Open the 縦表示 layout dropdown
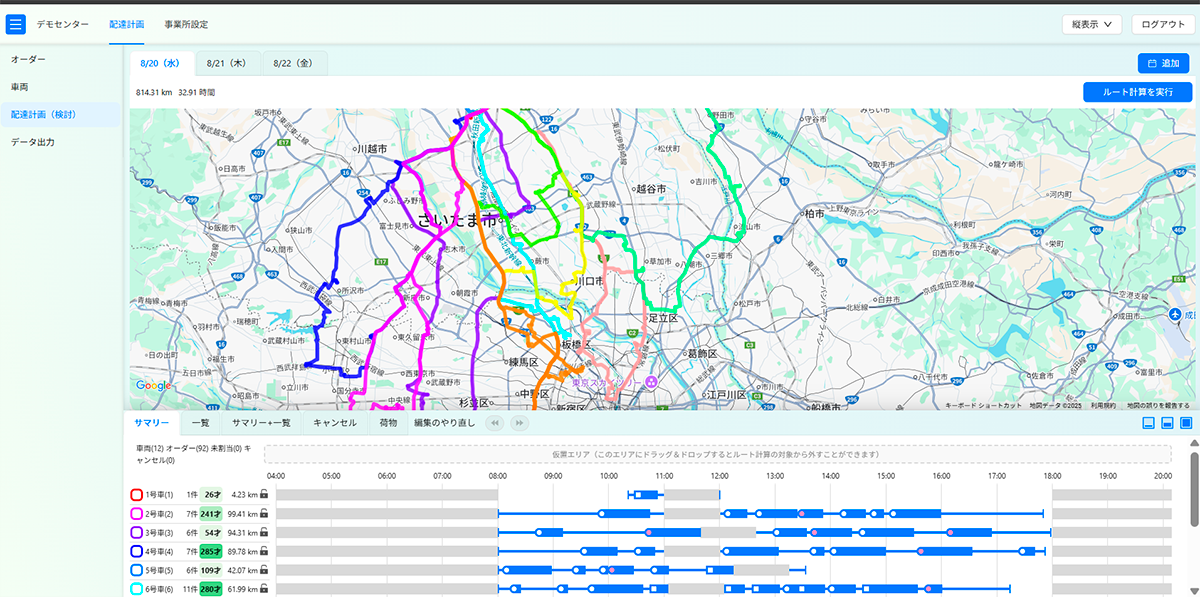Viewport: 1200px width, 597px height. click(x=1091, y=24)
